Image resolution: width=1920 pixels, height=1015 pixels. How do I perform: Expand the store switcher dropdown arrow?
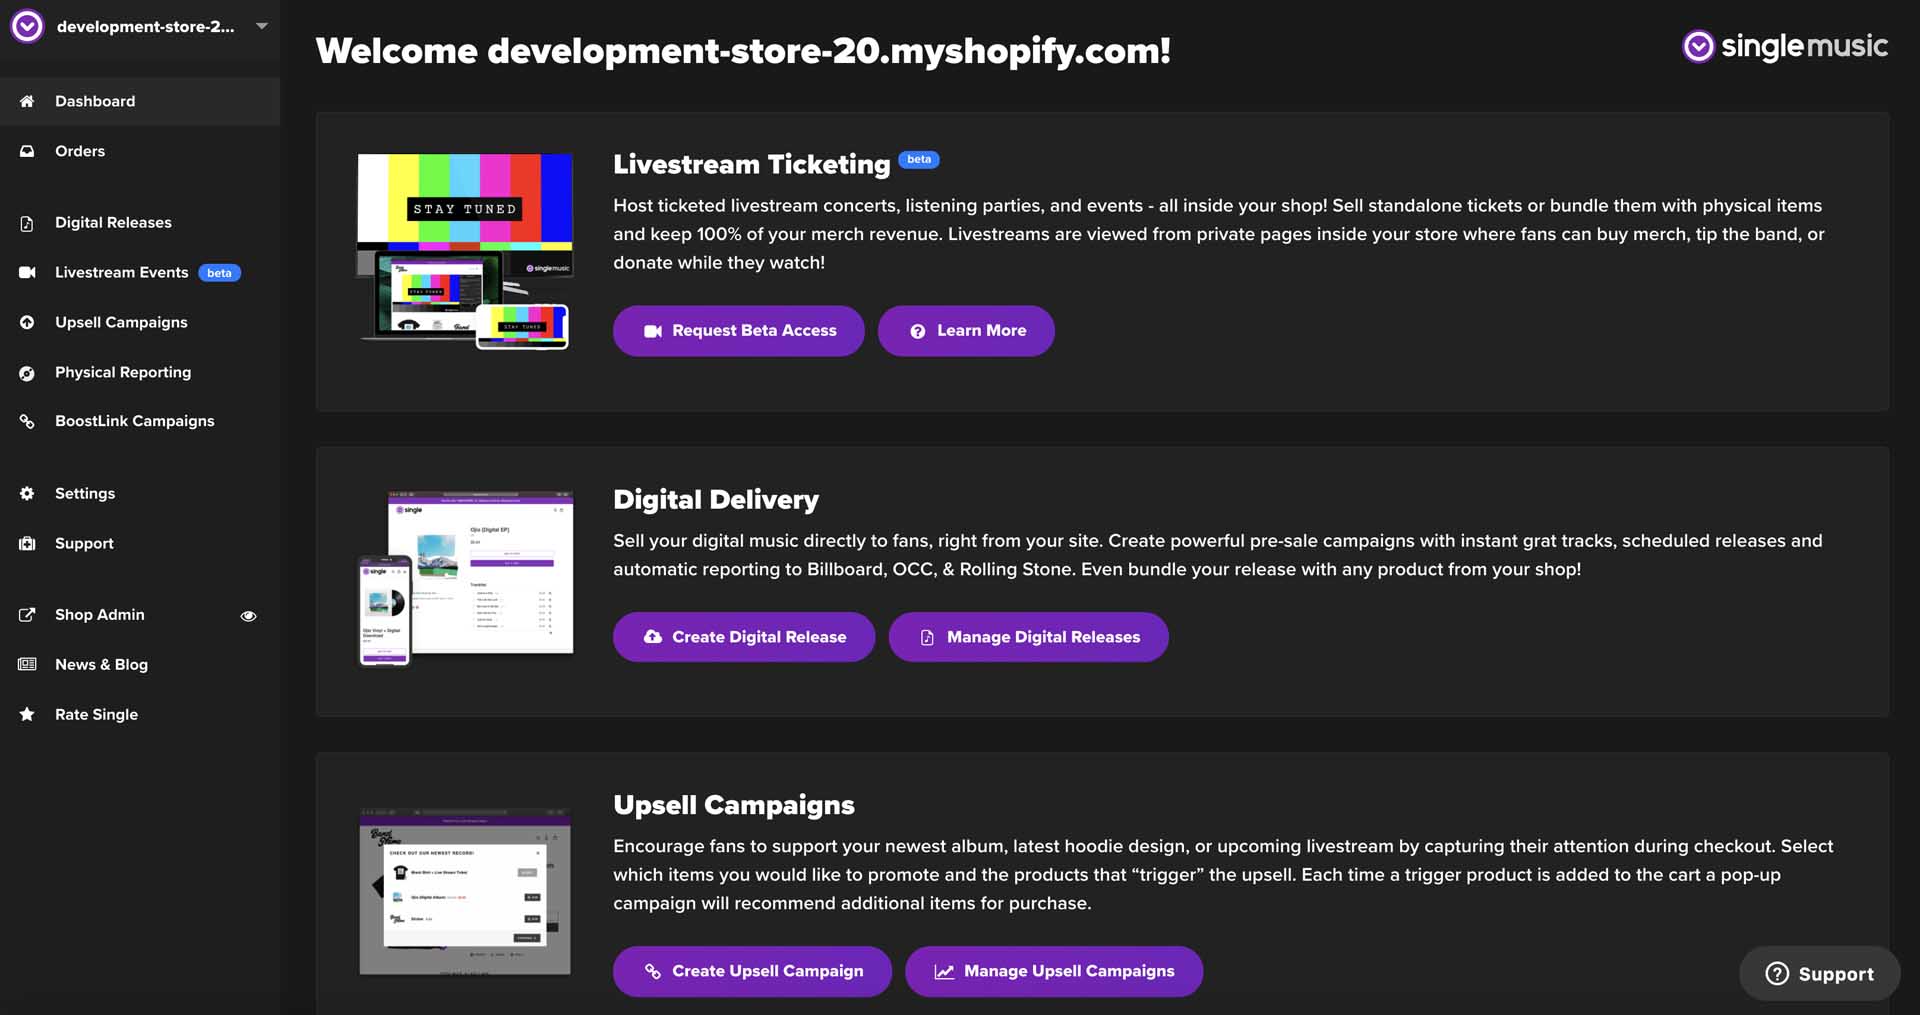[262, 26]
